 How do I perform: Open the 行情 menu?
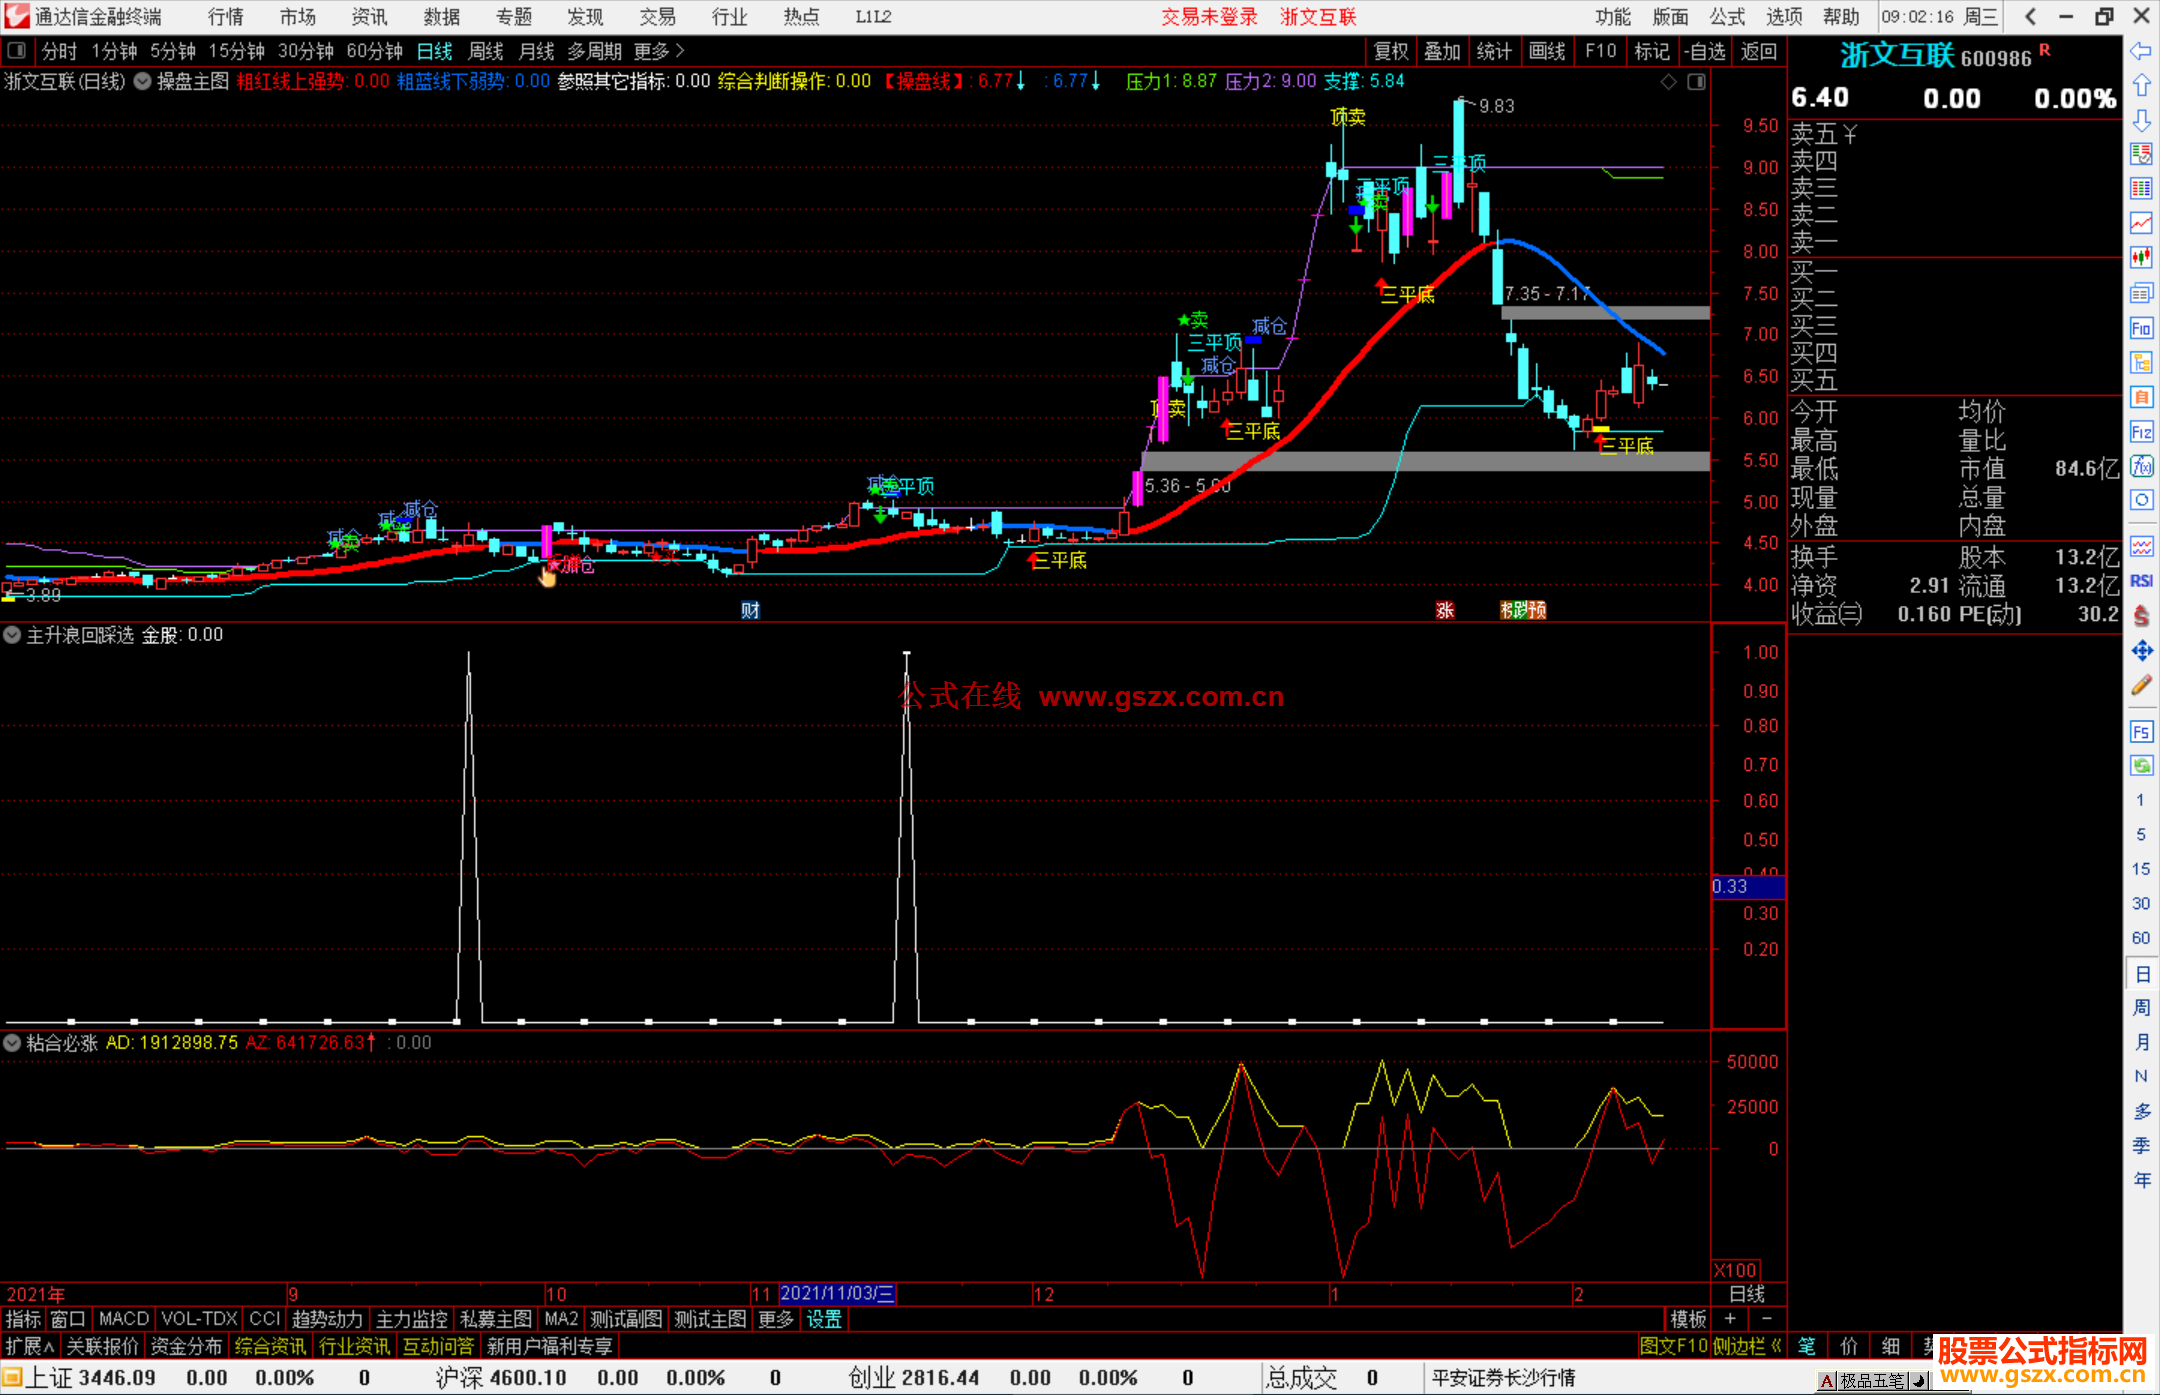225,17
